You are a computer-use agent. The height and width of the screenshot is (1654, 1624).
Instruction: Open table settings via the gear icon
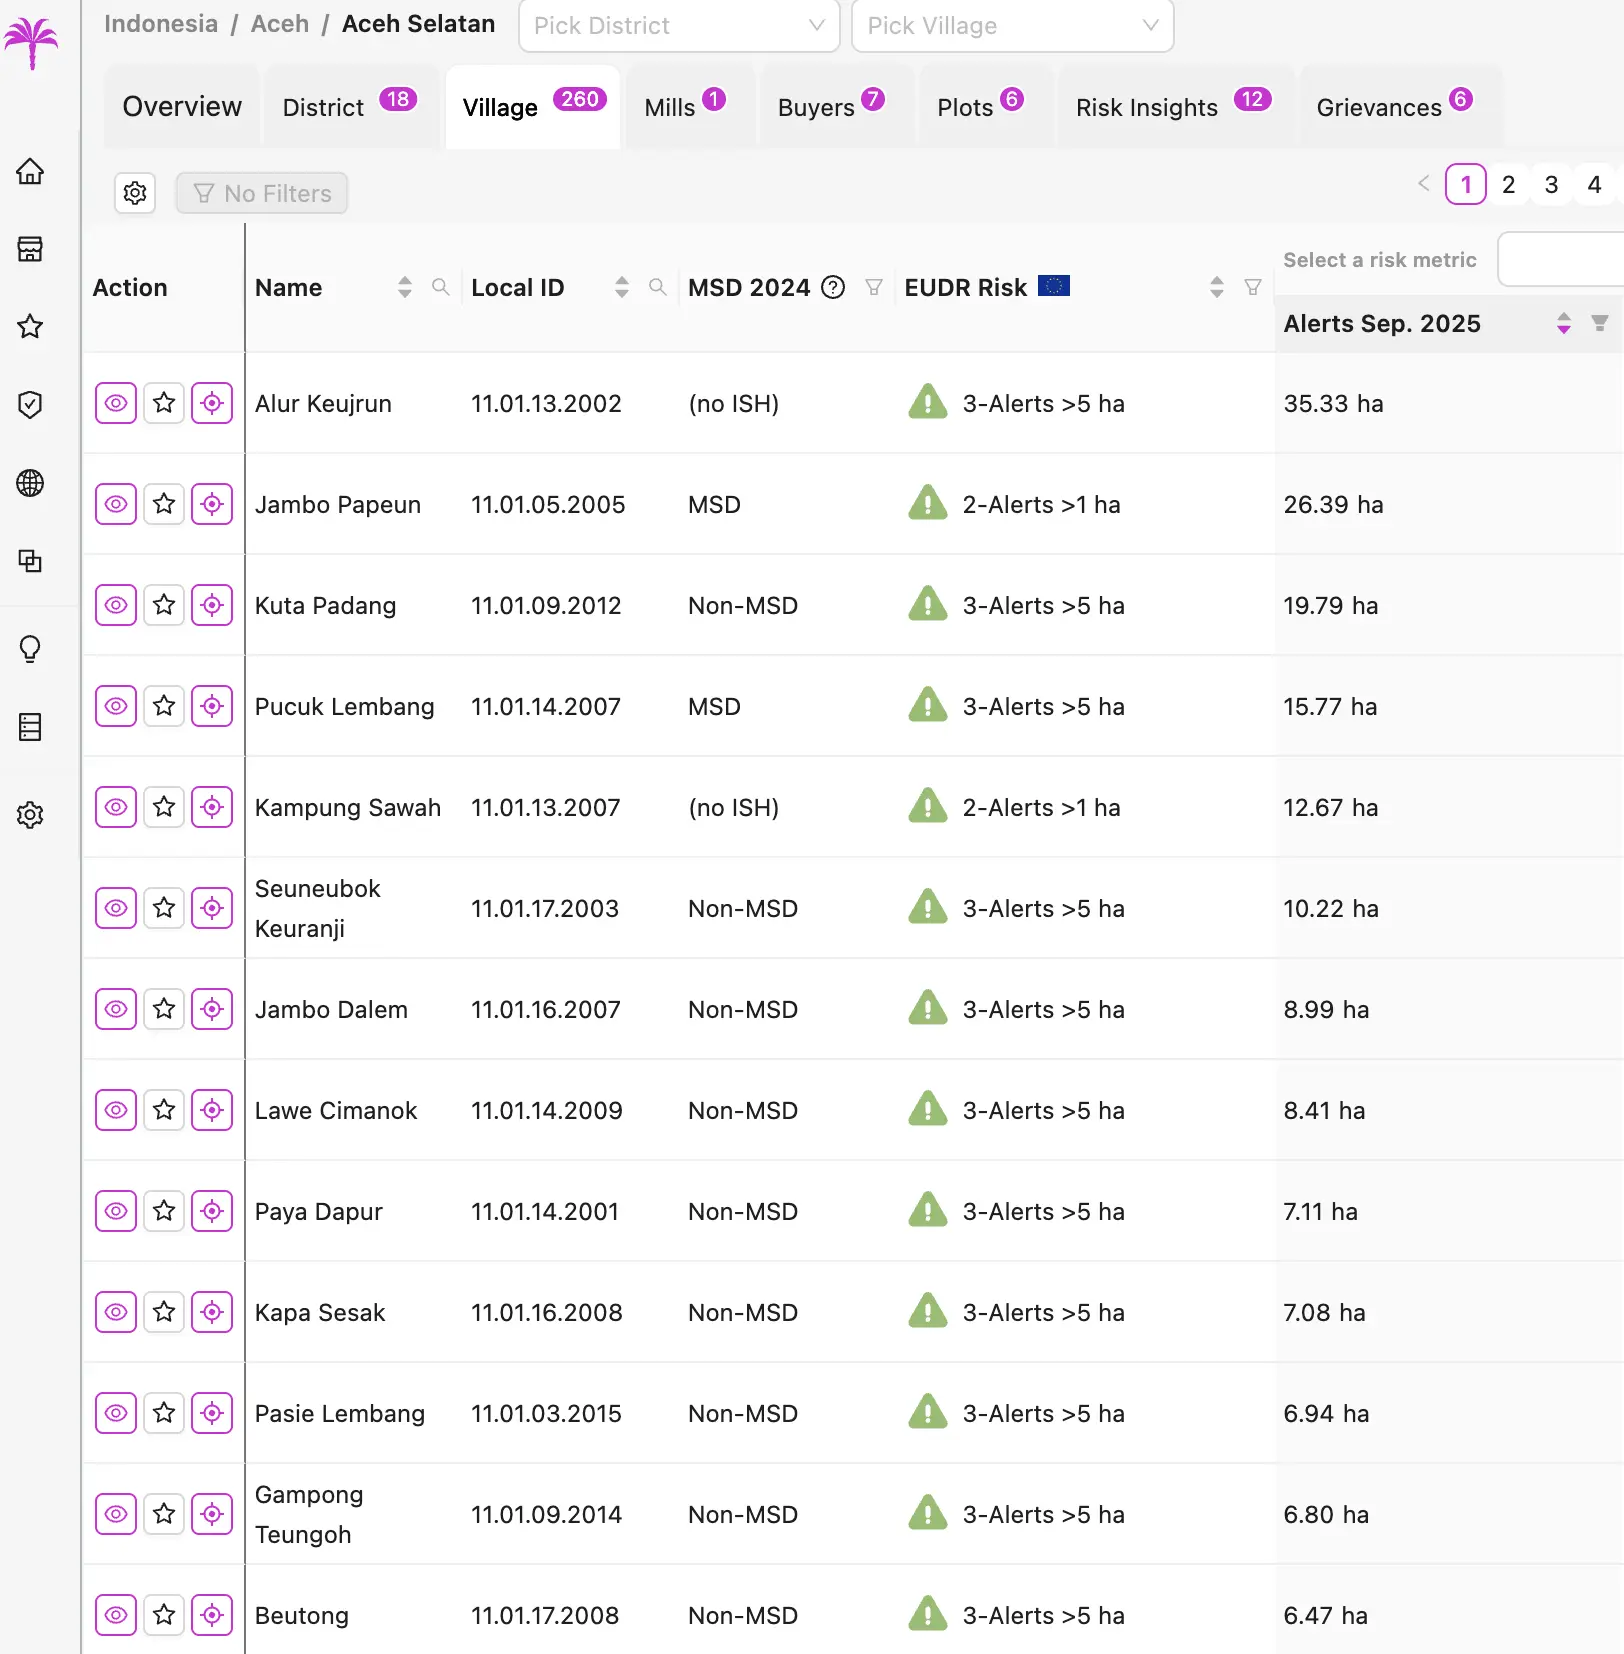(135, 193)
